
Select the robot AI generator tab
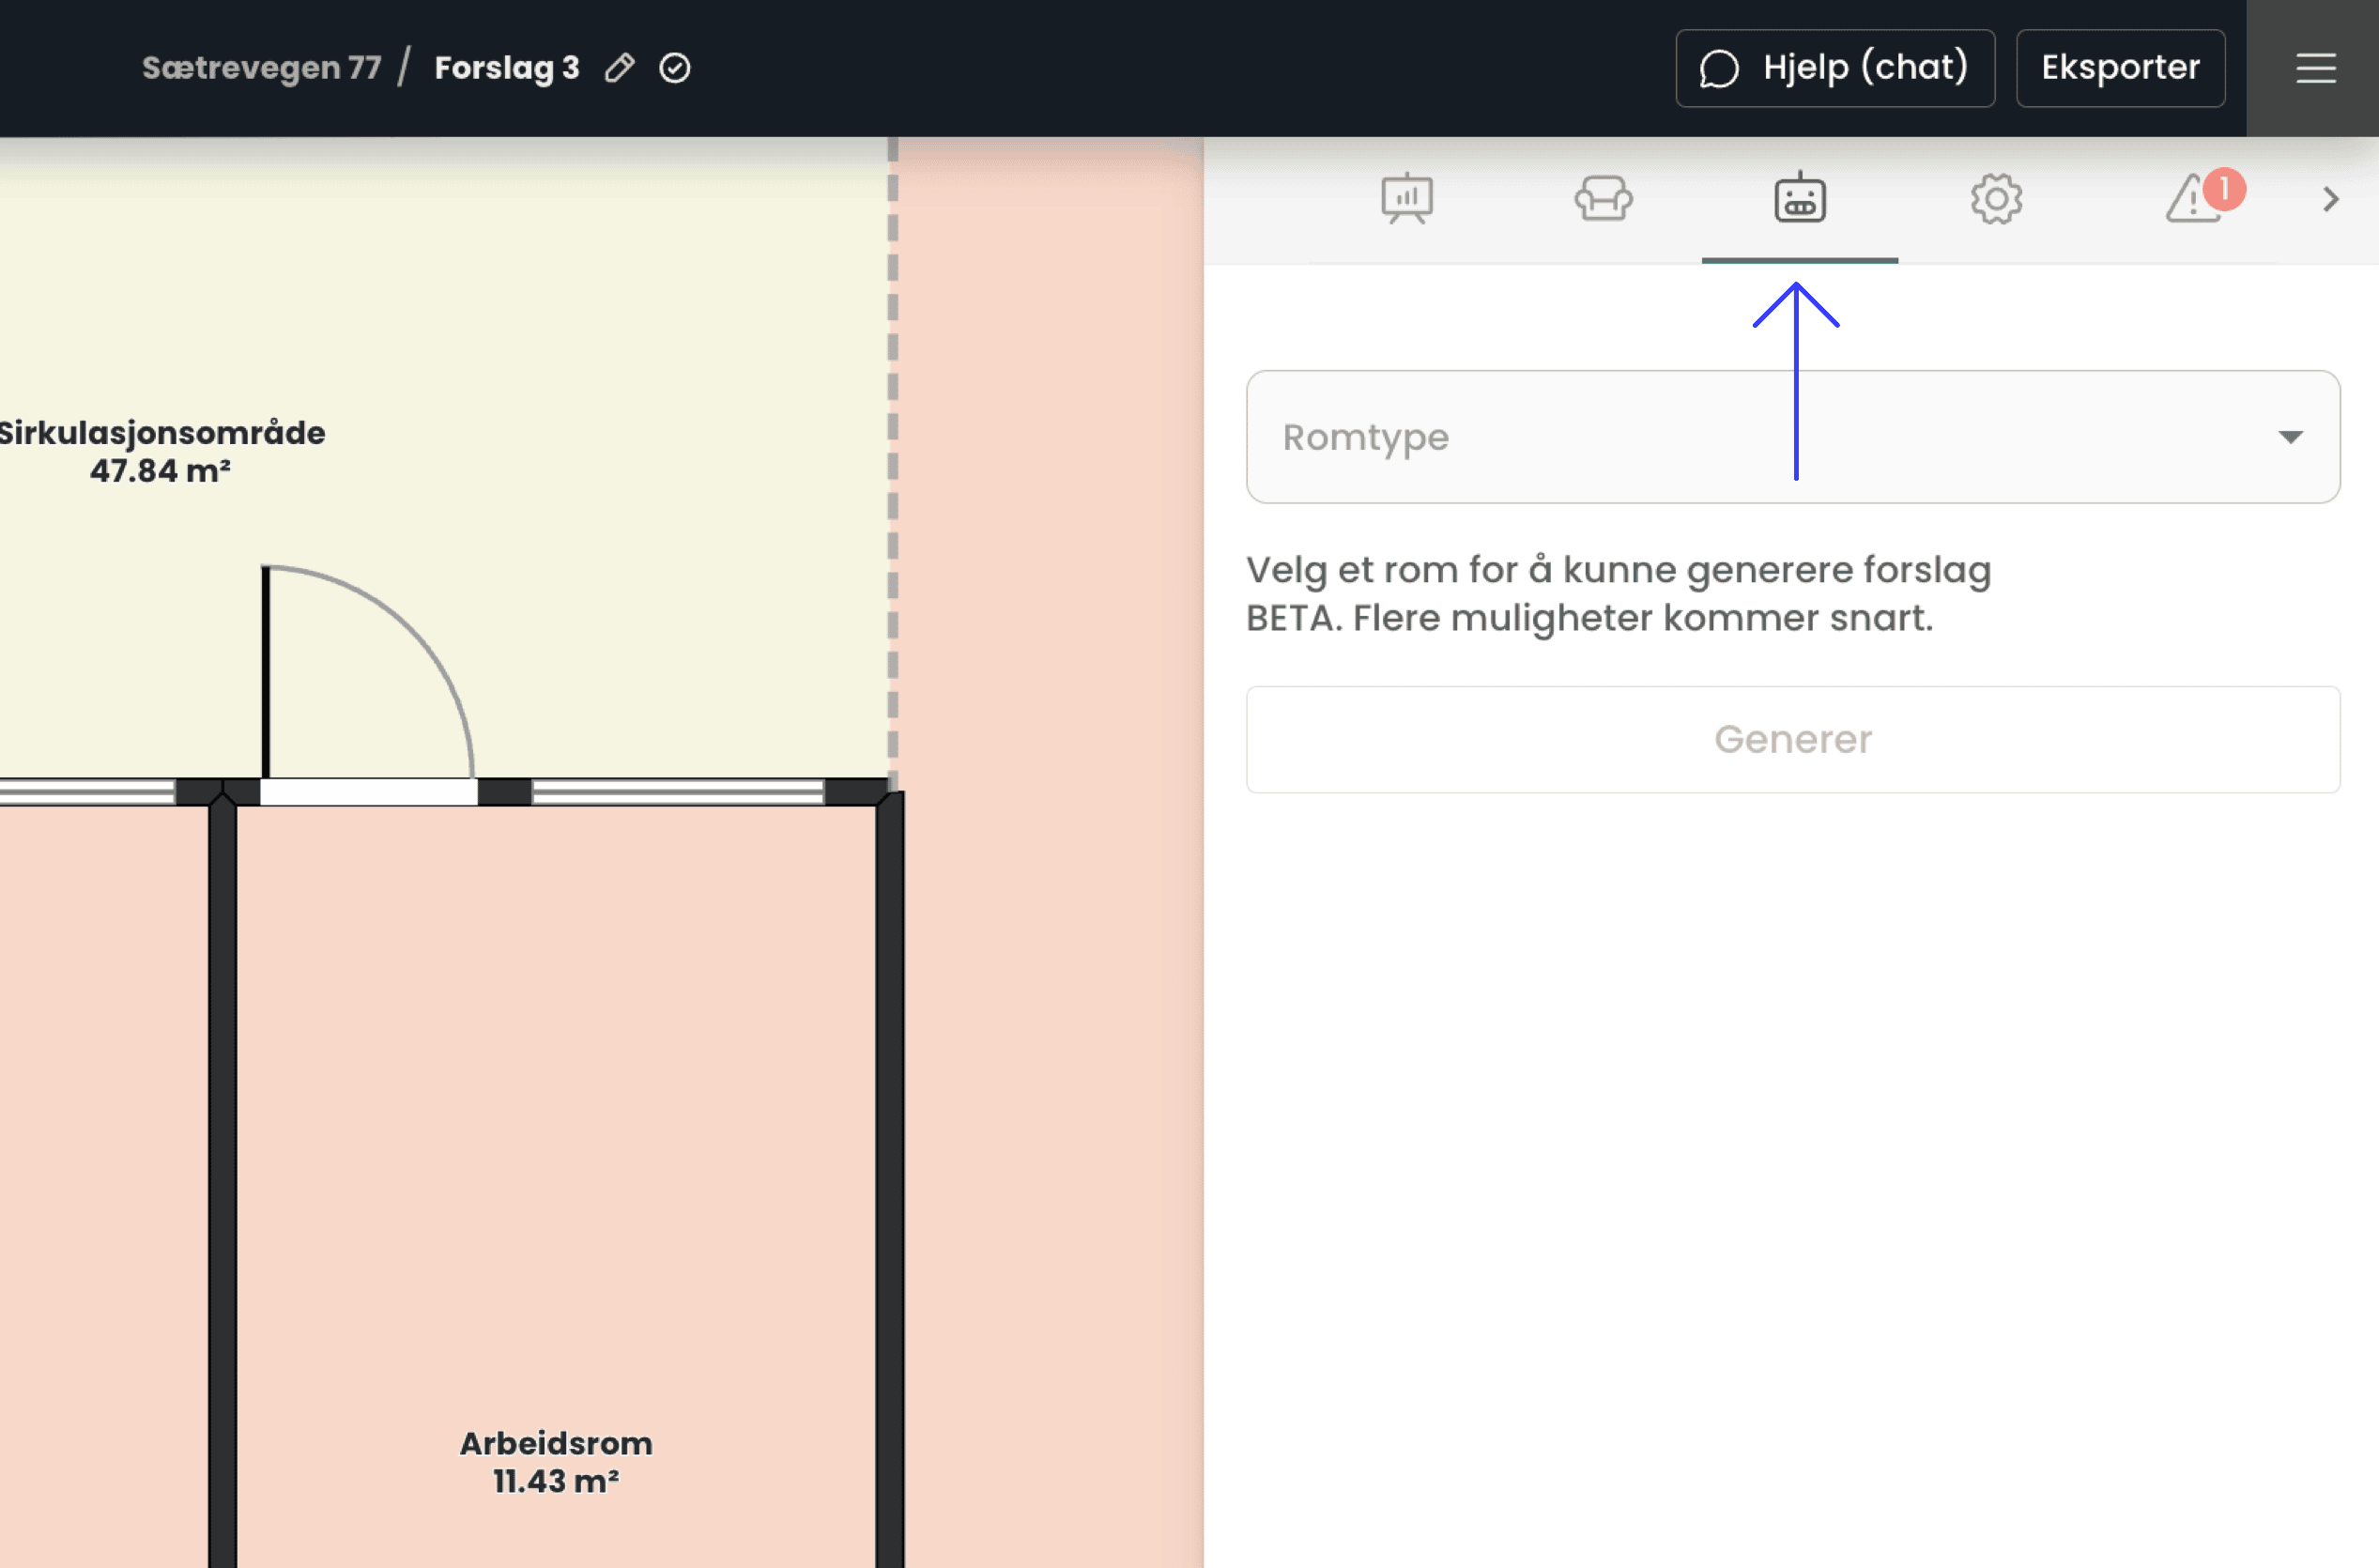(1799, 198)
